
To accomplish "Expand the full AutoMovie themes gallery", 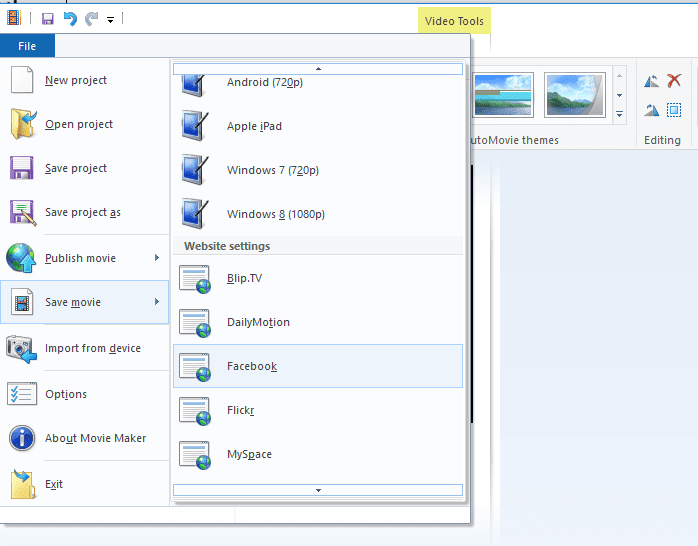I will coord(619,114).
